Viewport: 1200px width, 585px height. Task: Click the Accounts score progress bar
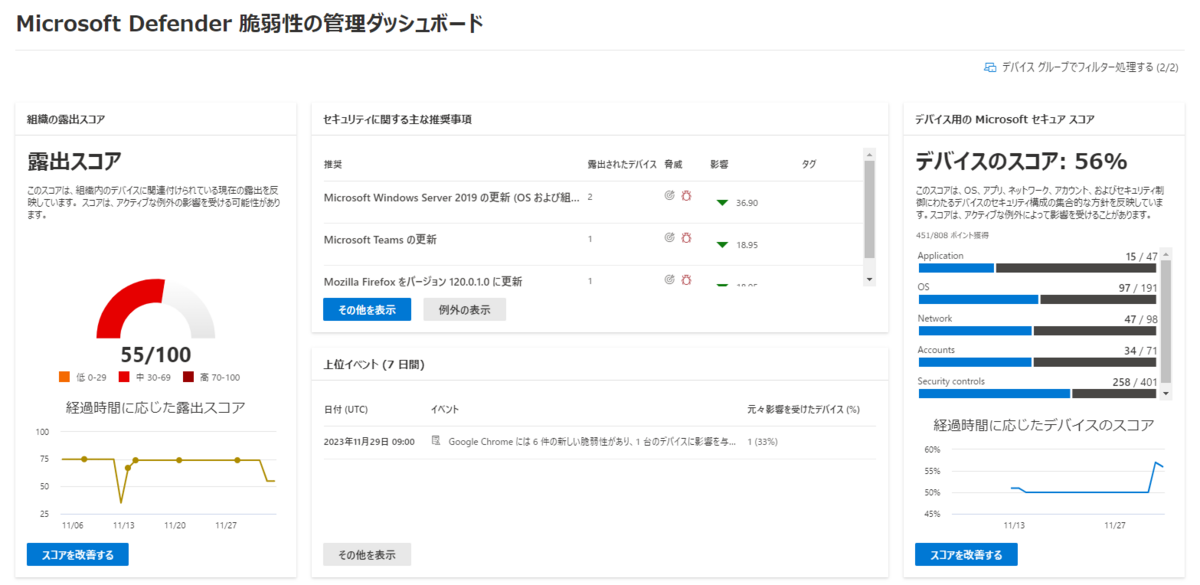[1037, 362]
